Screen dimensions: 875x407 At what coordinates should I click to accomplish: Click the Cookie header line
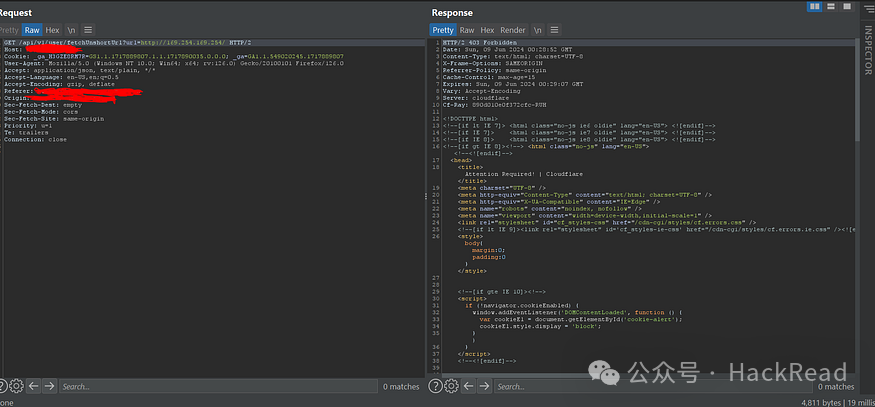174,56
